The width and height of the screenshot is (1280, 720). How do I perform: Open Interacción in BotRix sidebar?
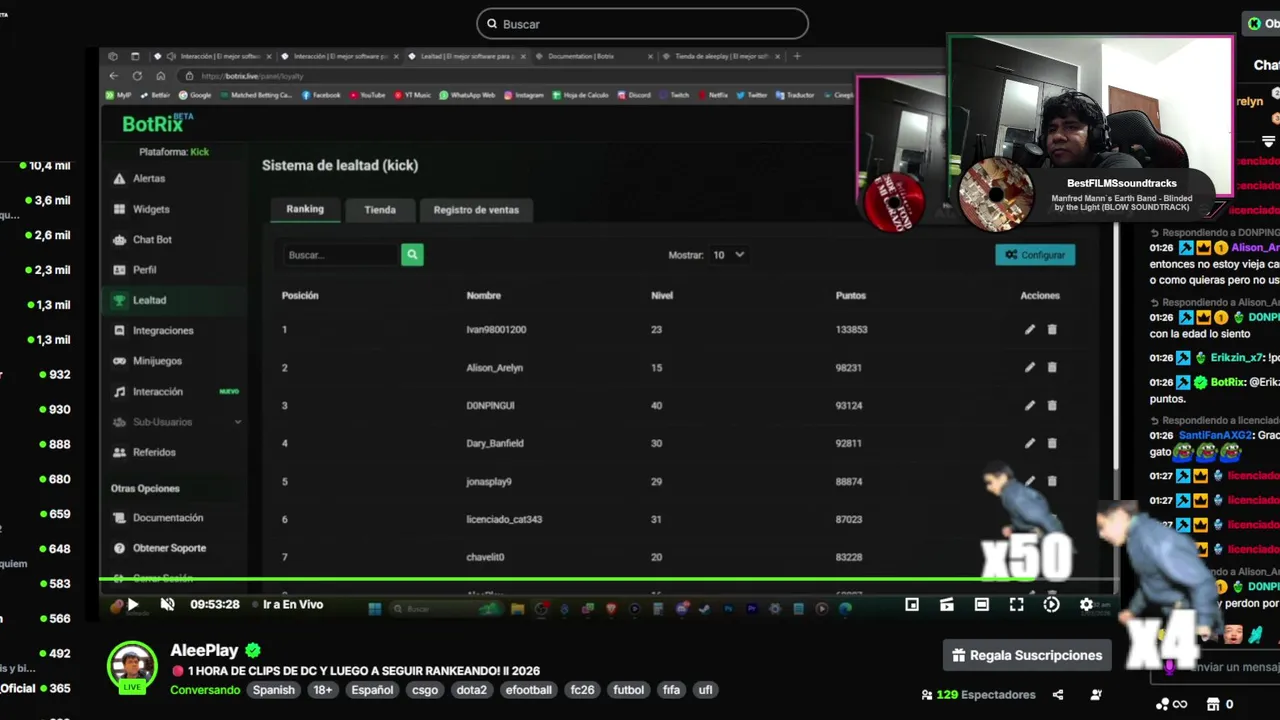coord(158,392)
